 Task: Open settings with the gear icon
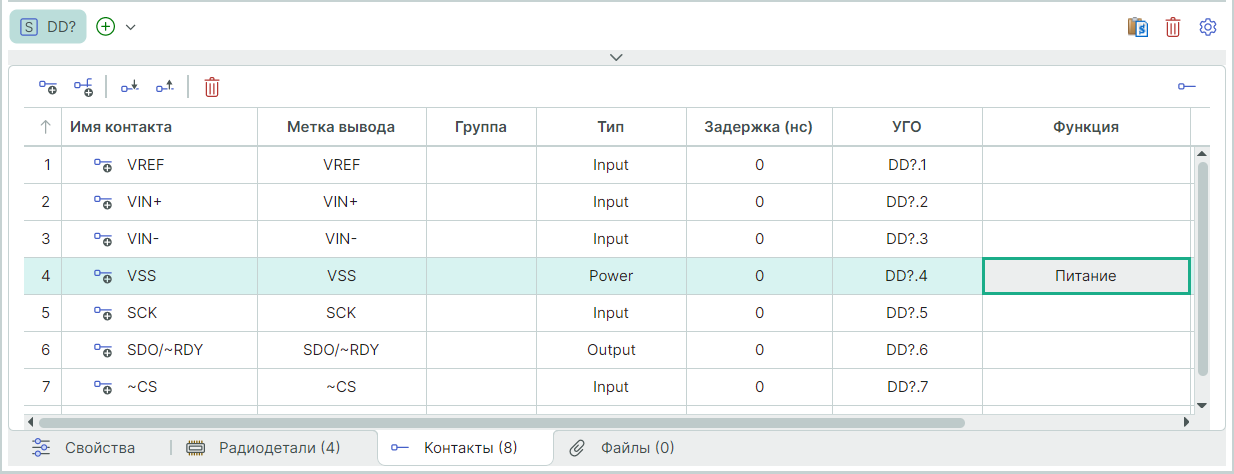pyautogui.click(x=1208, y=27)
